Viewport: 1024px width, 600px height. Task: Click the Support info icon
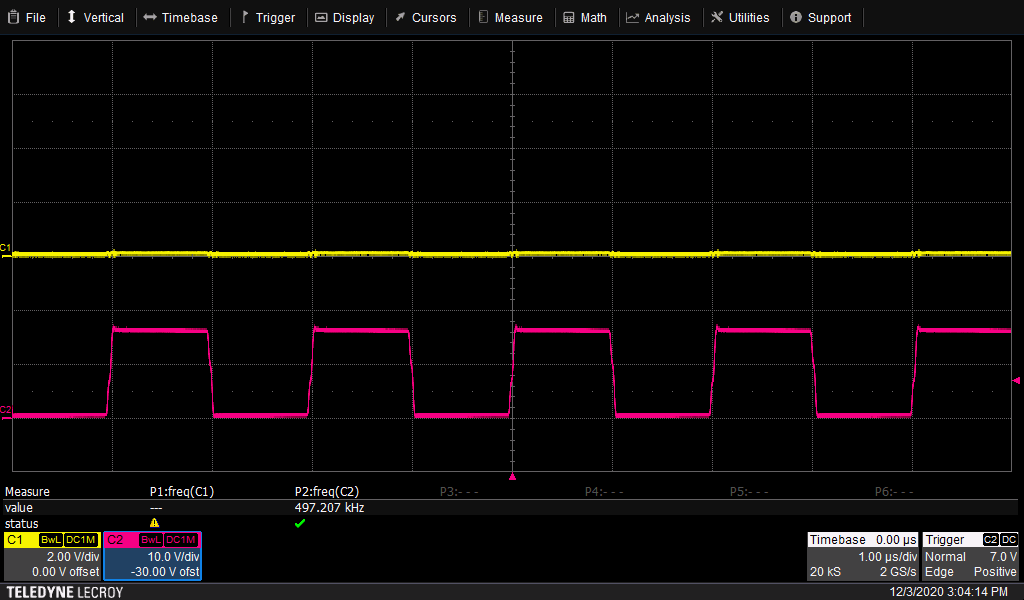coord(796,17)
